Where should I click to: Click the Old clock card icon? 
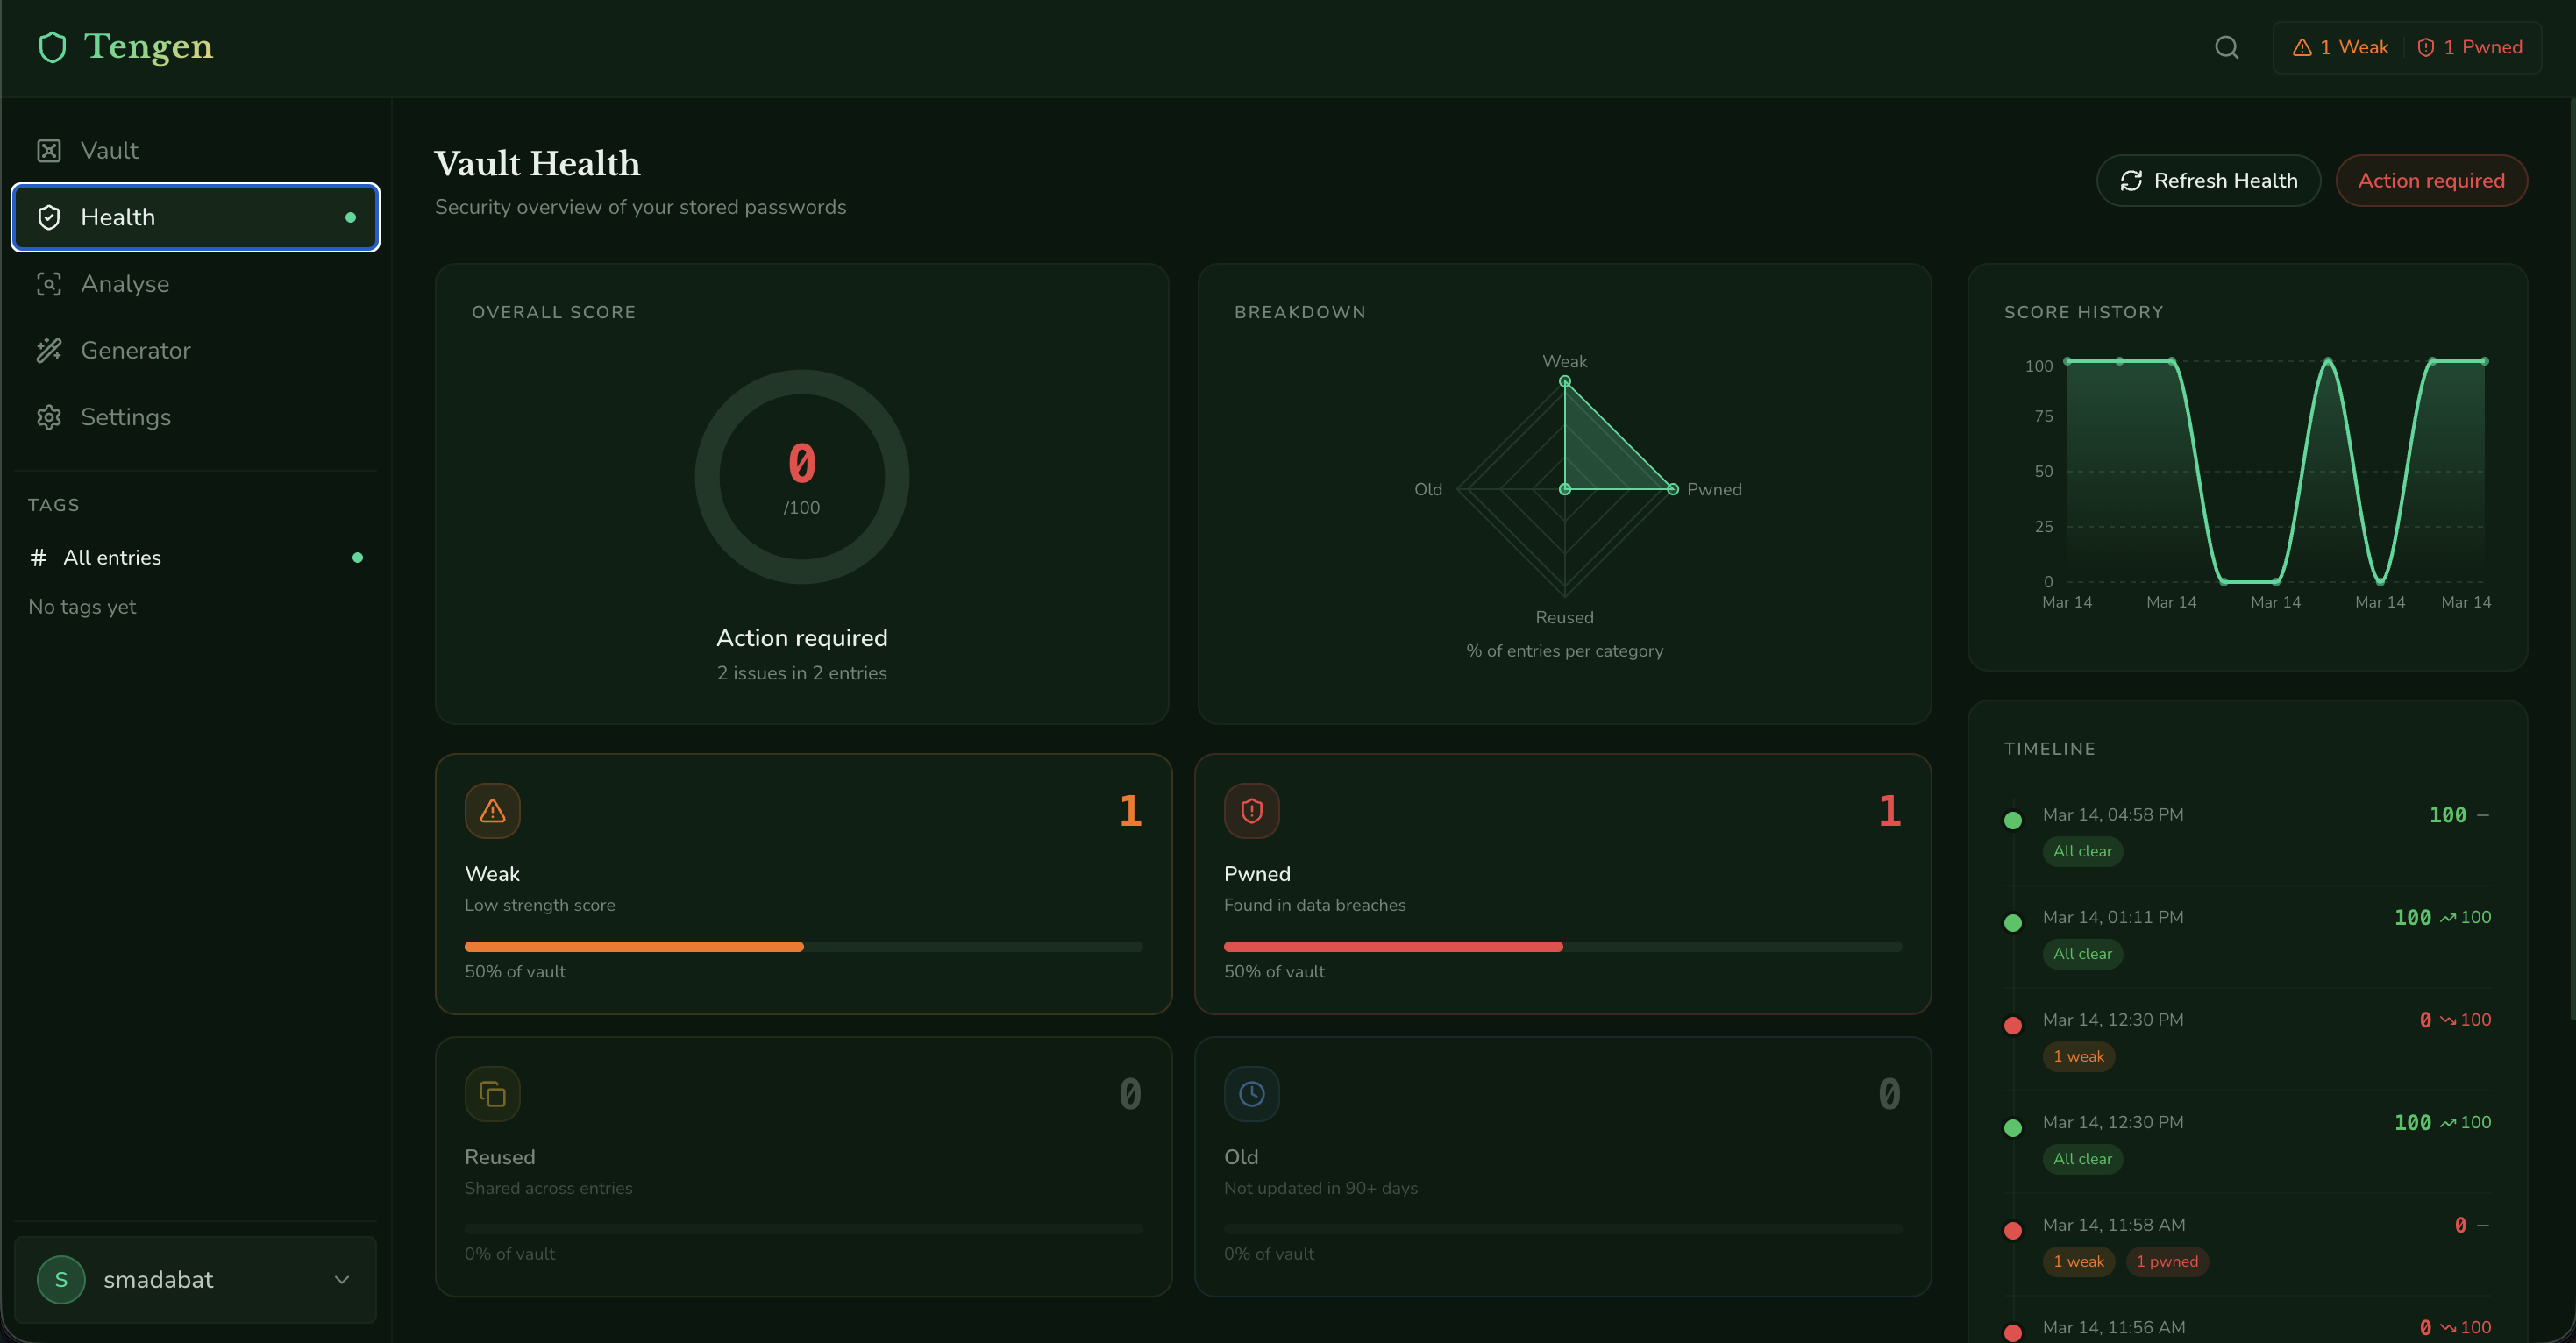point(1251,1094)
